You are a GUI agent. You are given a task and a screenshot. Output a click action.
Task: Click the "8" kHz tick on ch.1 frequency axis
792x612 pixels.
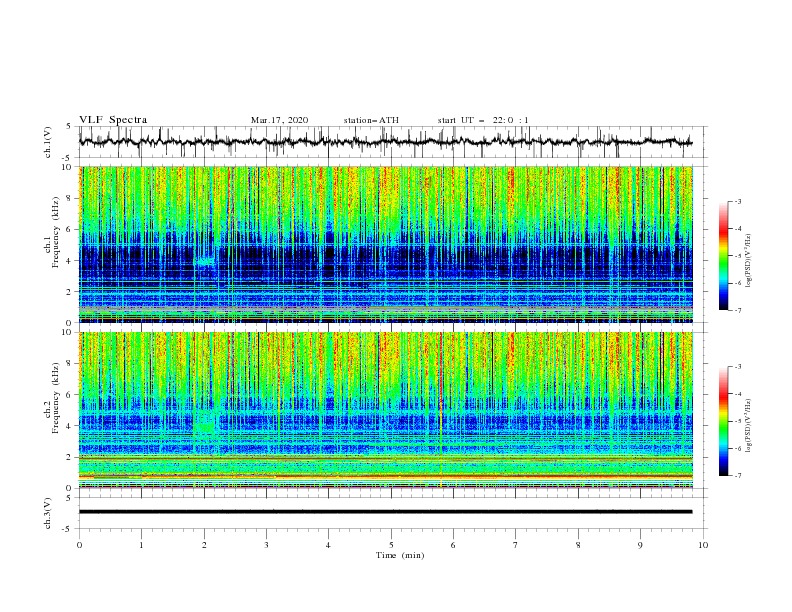click(x=69, y=198)
